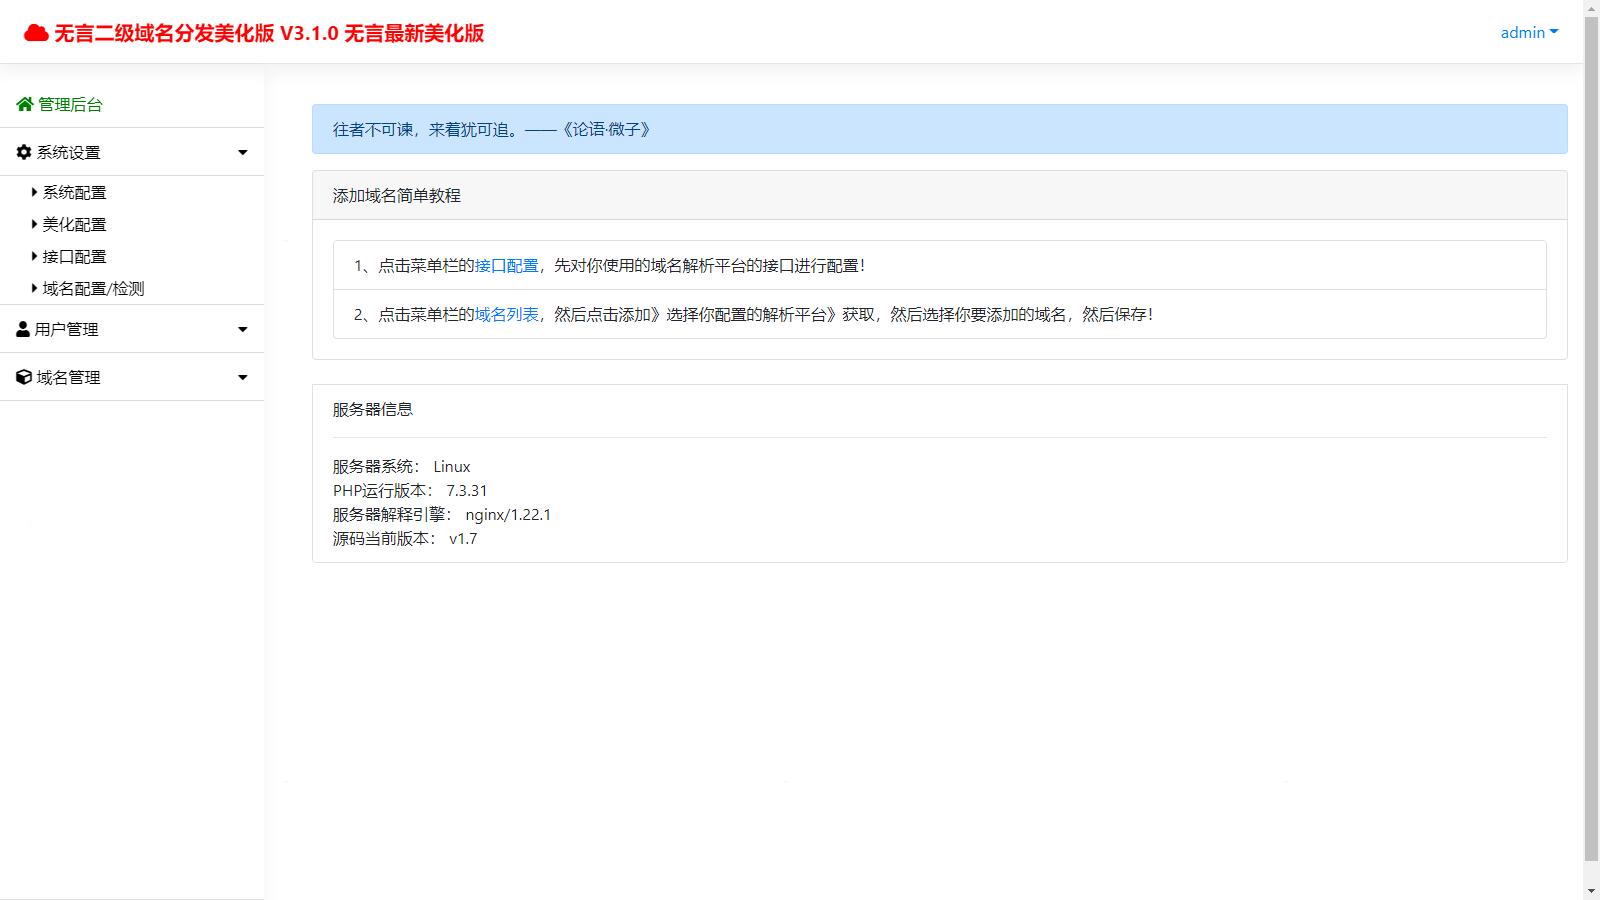Click the triangle icon before 系统配置
The height and width of the screenshot is (900, 1600).
point(34,192)
